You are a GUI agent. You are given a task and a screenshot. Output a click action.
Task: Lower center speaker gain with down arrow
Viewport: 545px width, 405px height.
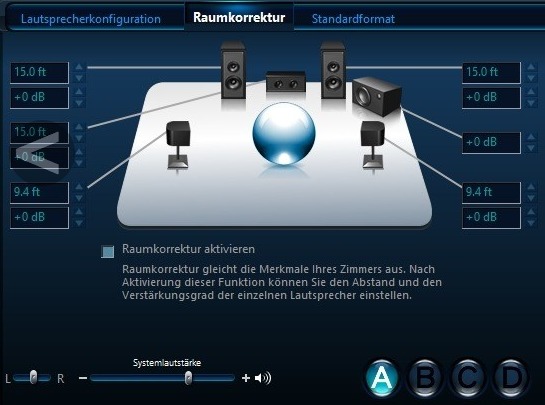click(x=79, y=163)
